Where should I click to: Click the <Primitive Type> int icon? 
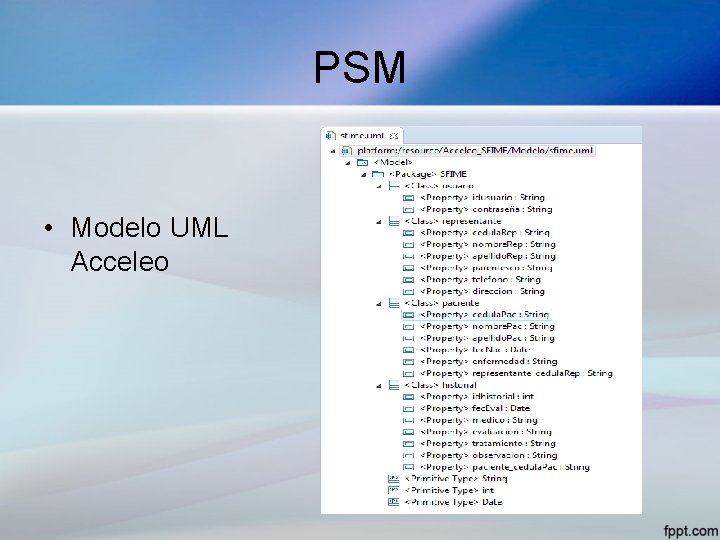(x=394, y=490)
